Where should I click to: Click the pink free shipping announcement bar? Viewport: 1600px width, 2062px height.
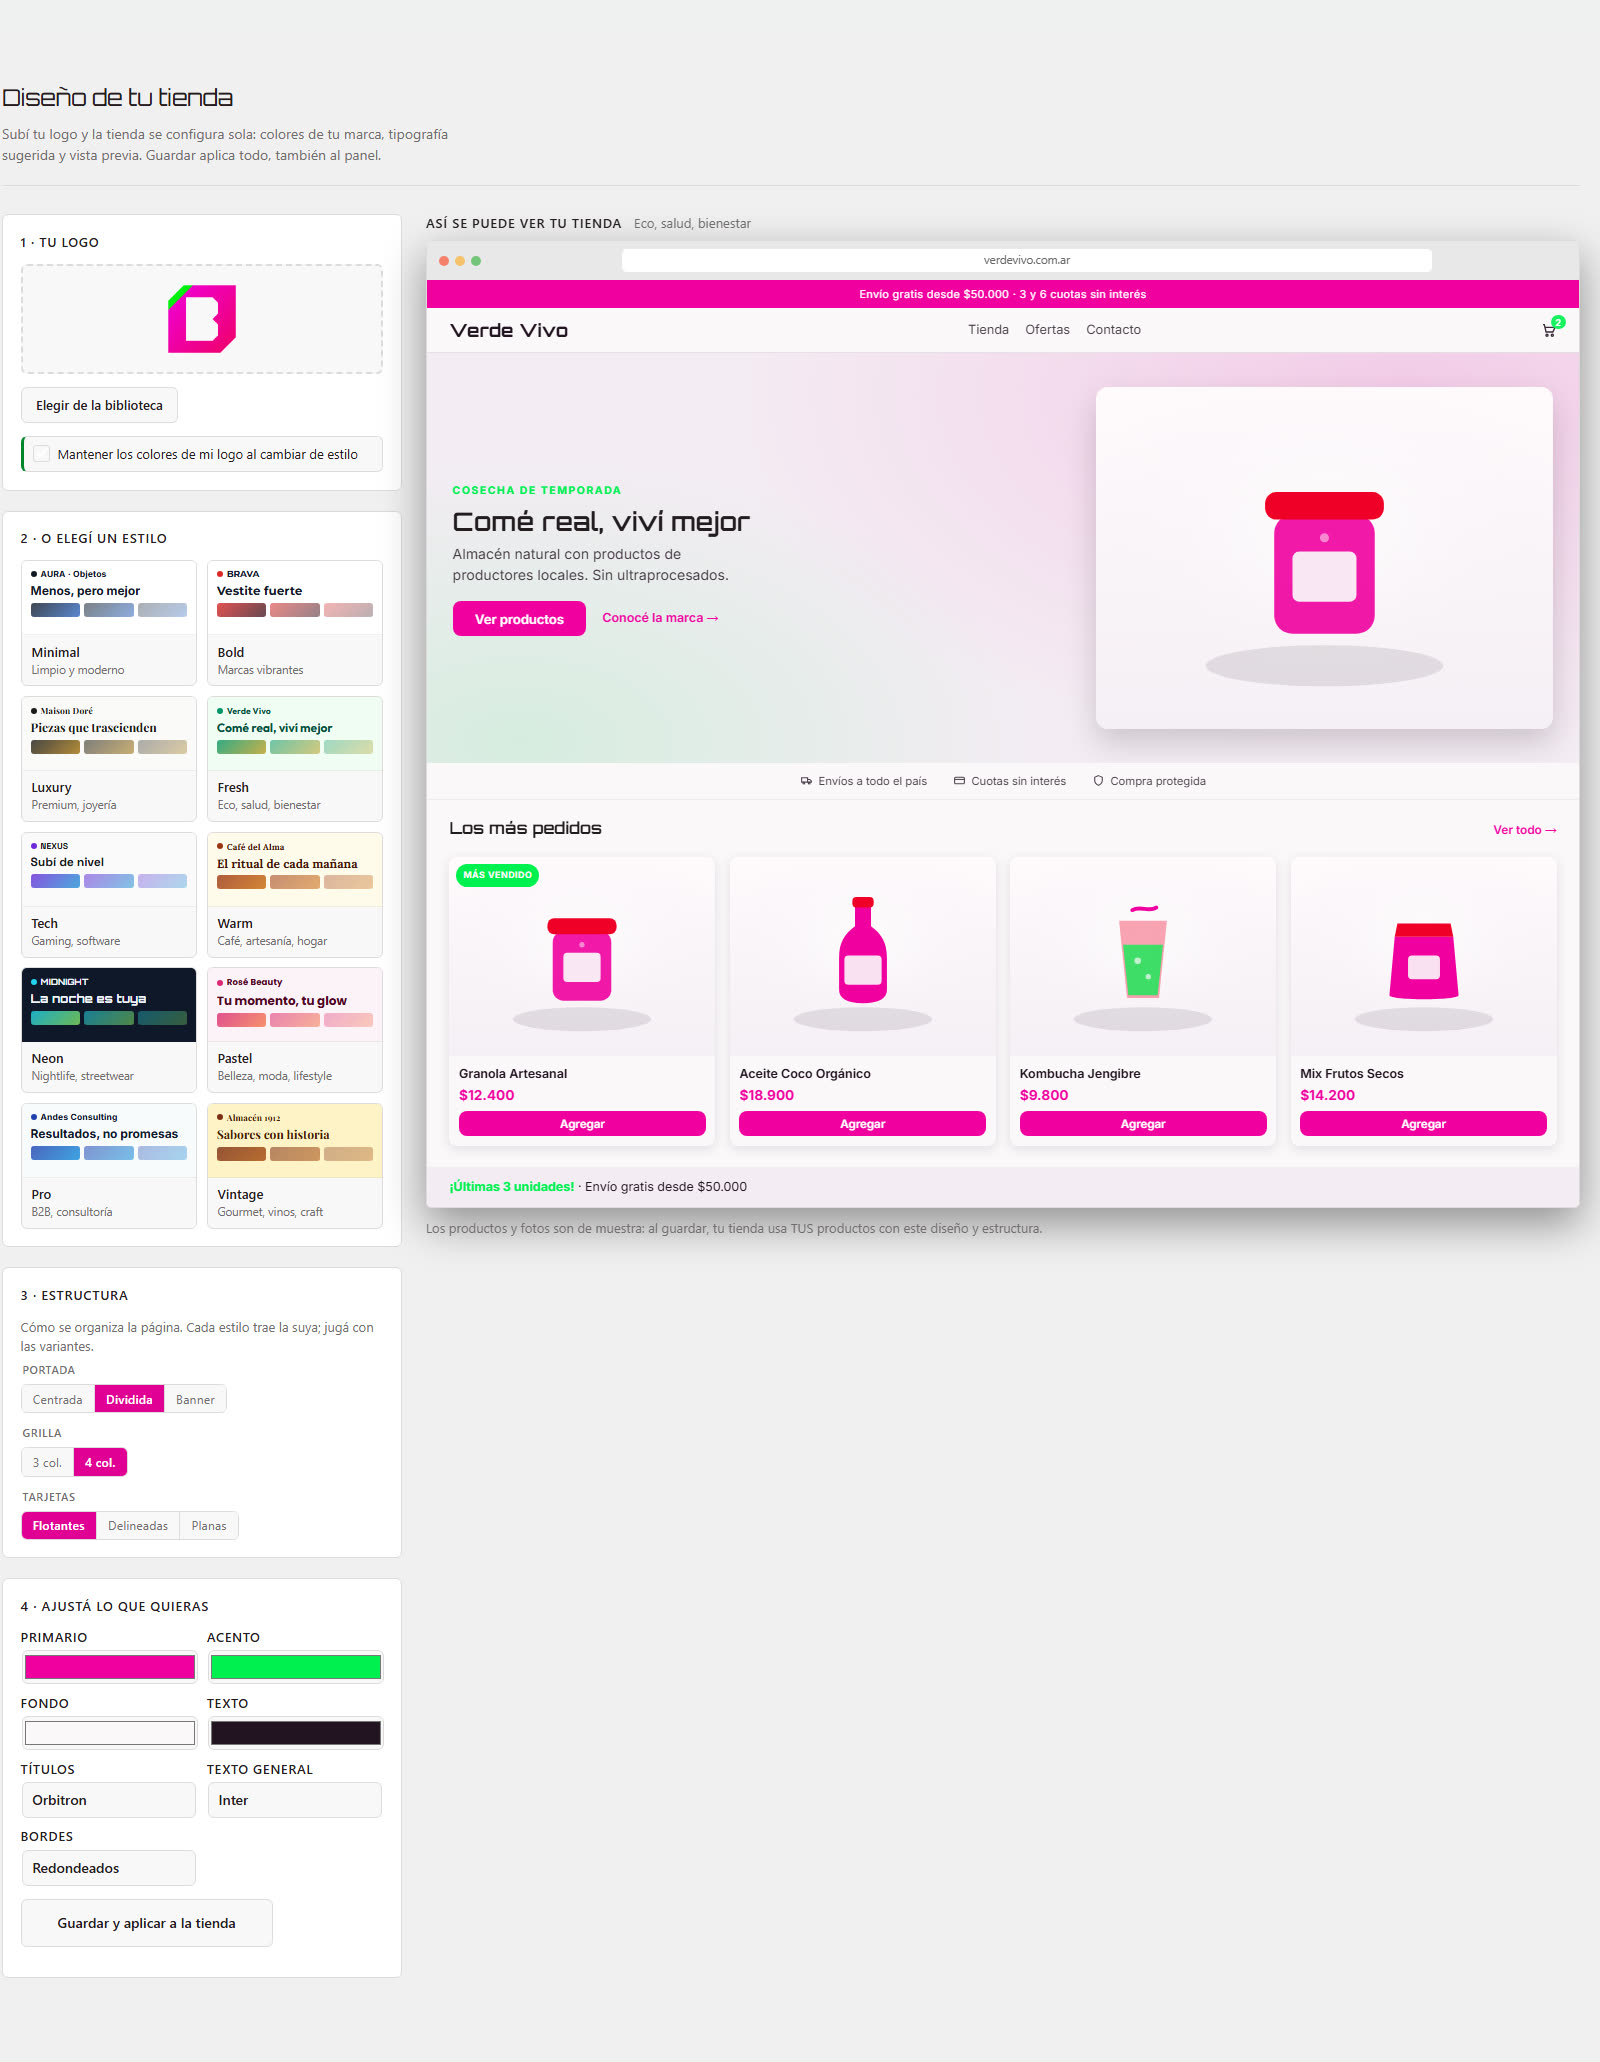coord(1003,294)
